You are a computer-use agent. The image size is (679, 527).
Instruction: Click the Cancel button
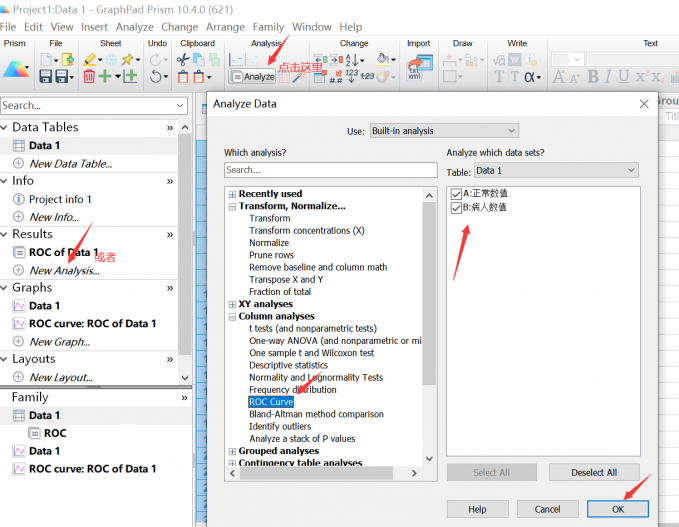tap(547, 509)
